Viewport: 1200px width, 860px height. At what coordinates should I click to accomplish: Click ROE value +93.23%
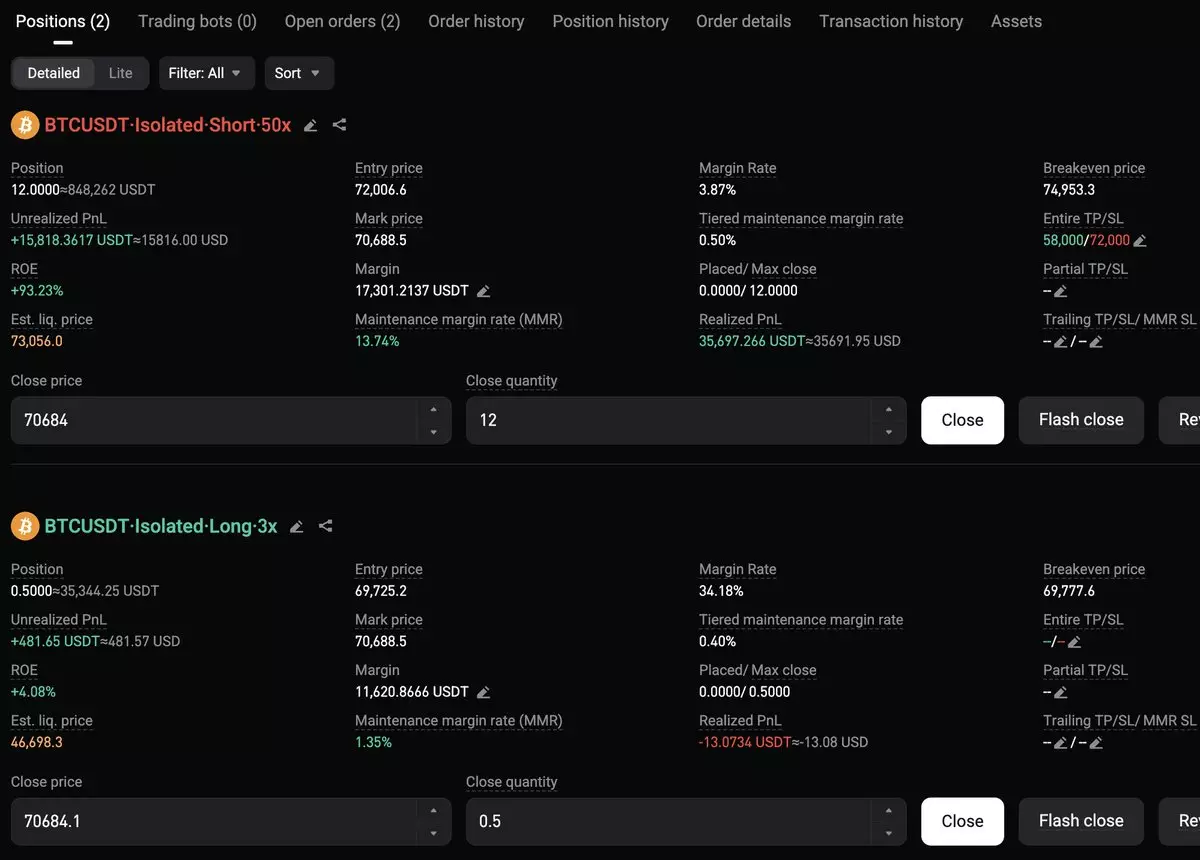pyautogui.click(x=37, y=291)
